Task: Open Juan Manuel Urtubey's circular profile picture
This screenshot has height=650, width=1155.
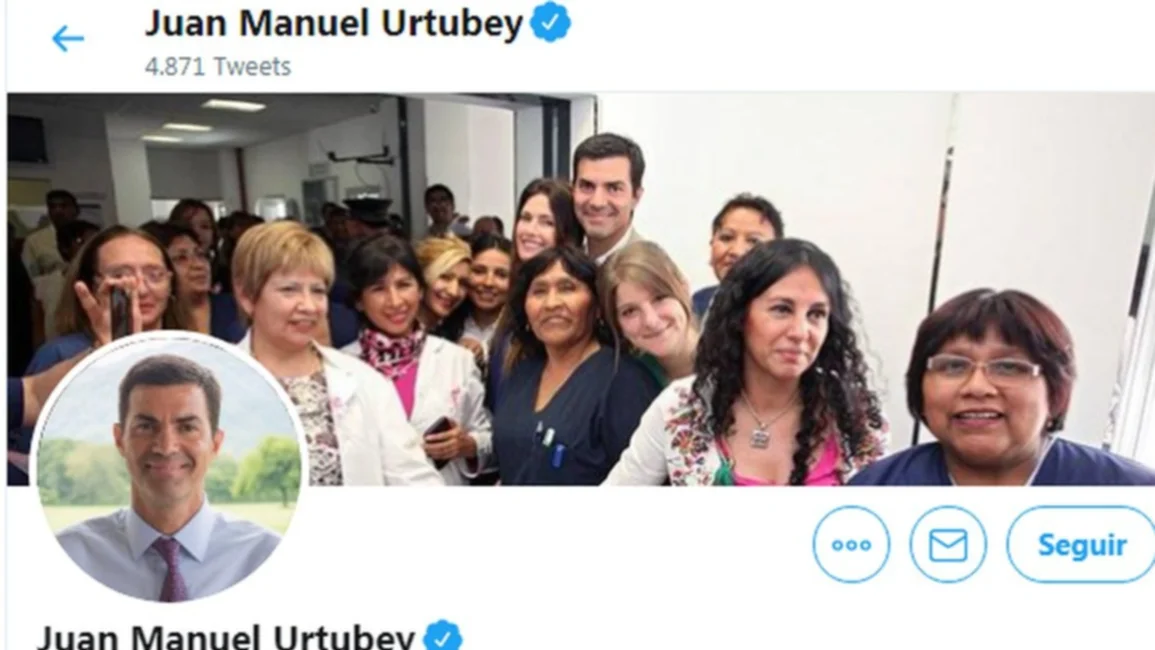Action: 169,467
